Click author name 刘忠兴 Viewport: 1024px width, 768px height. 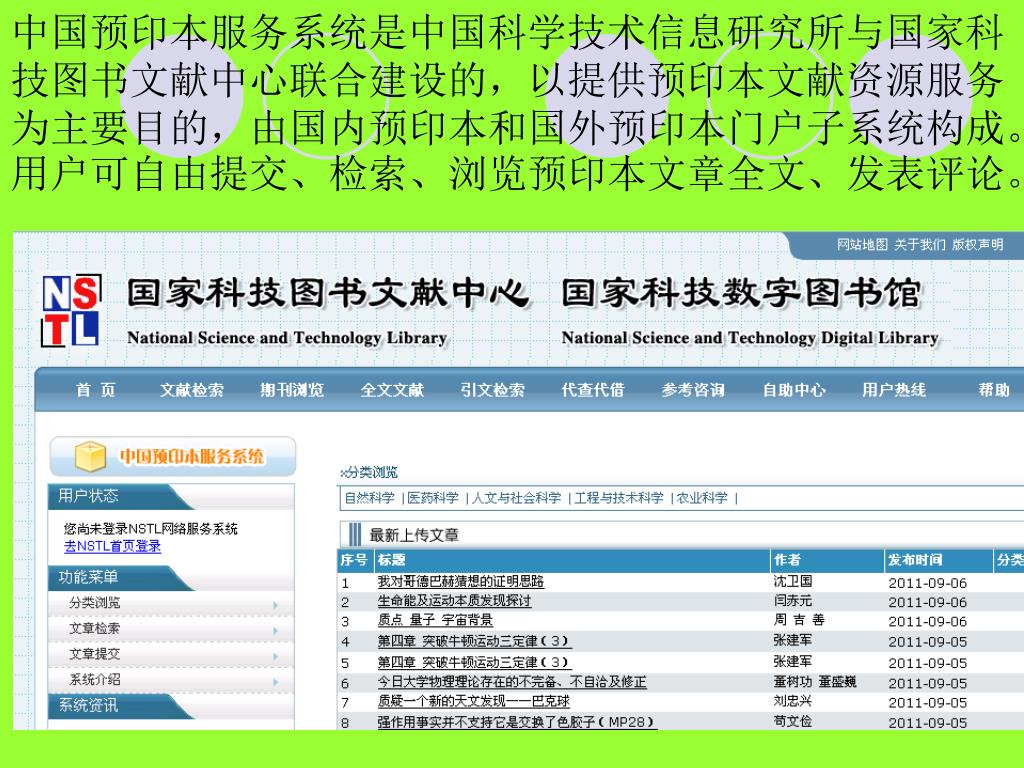click(793, 701)
